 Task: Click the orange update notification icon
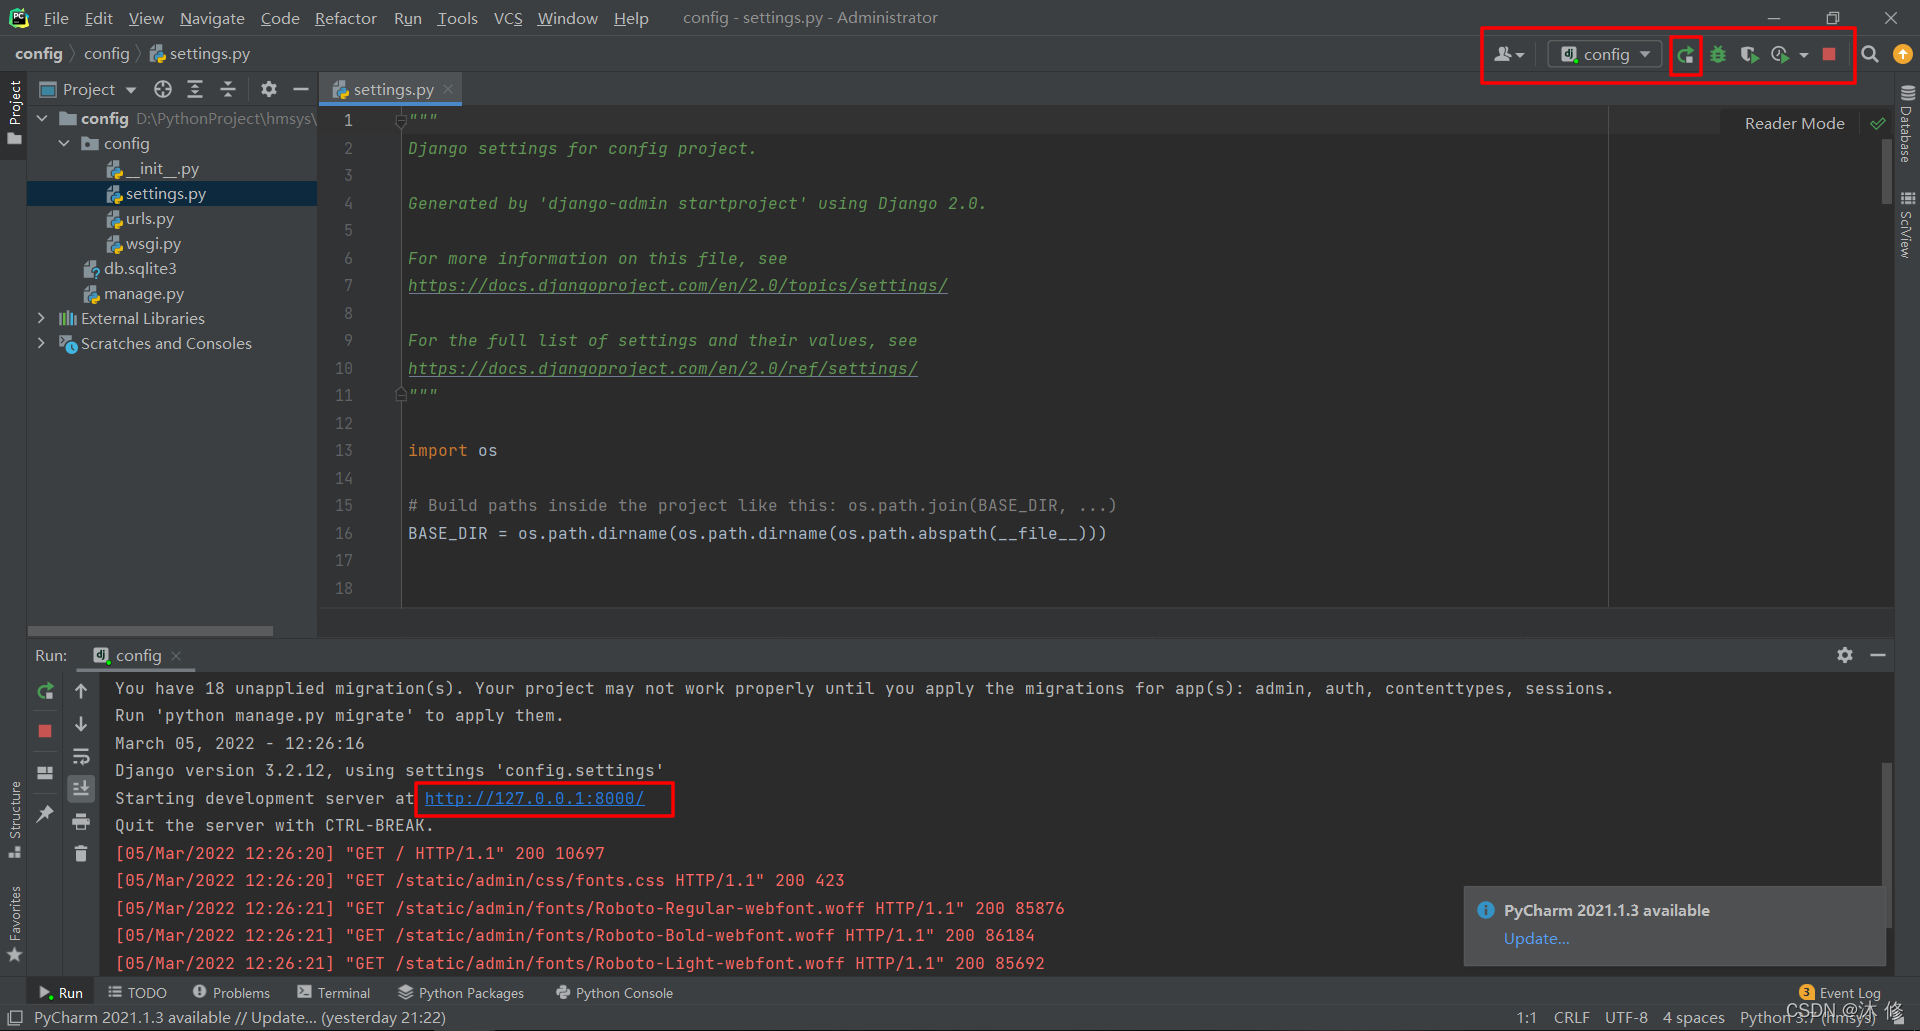click(1903, 54)
